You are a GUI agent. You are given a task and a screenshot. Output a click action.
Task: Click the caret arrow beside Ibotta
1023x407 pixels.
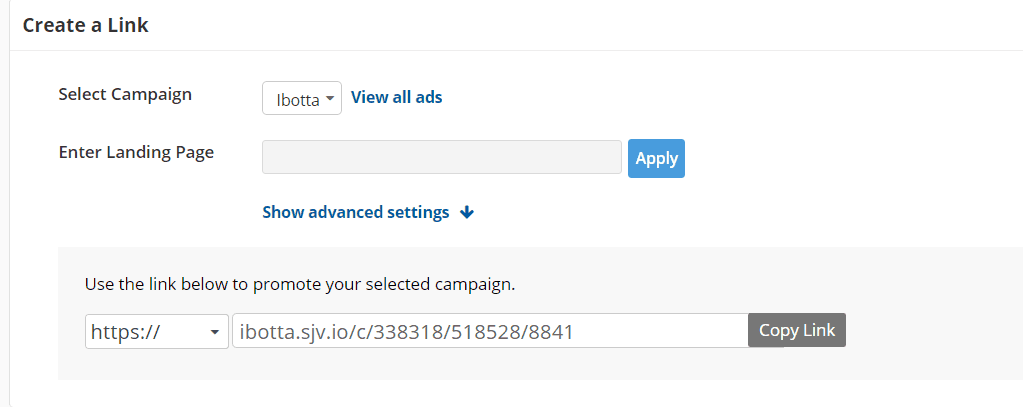(x=329, y=98)
